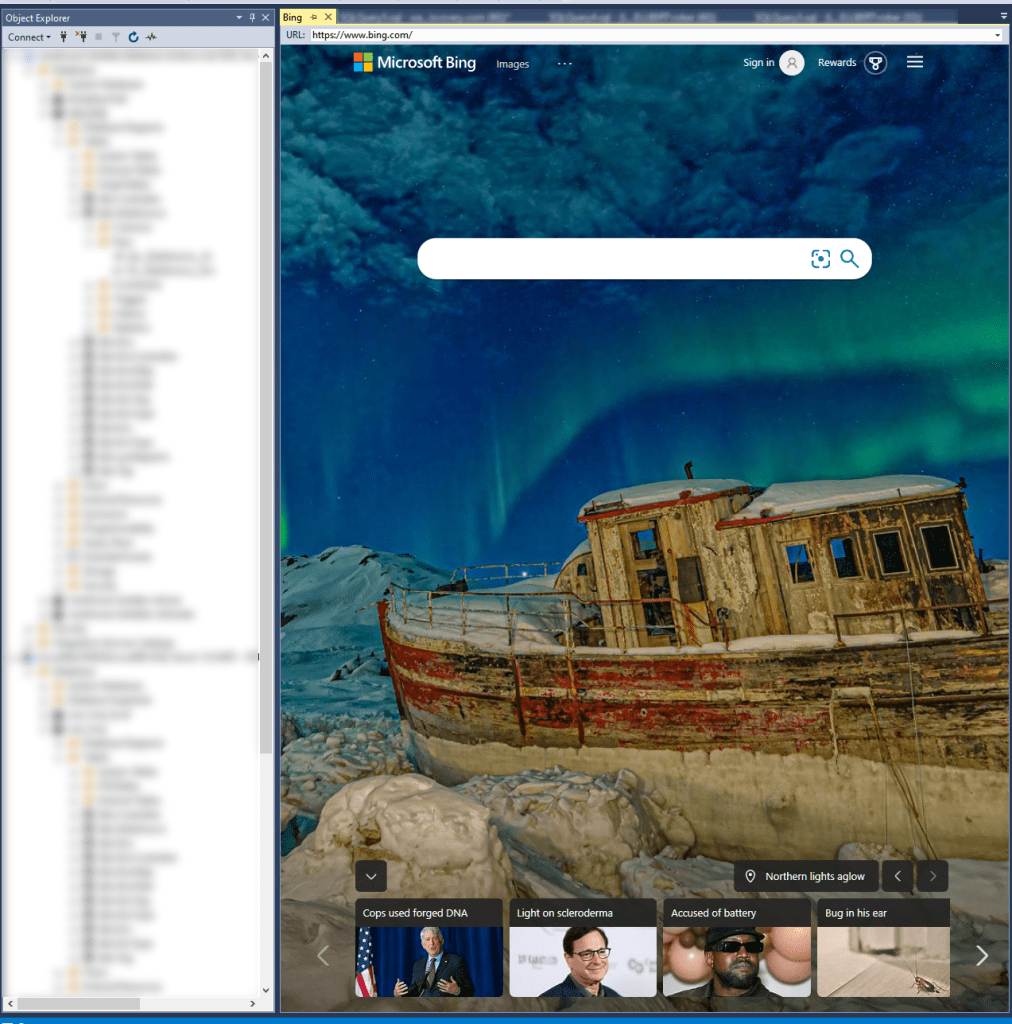Click the Disconnect icon in Object Explorer
1012x1024 pixels.
[81, 37]
